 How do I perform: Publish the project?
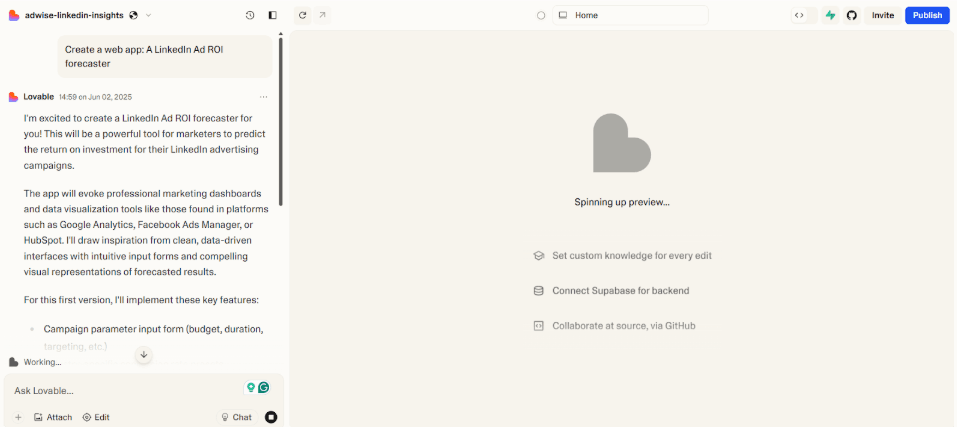[x=927, y=15]
